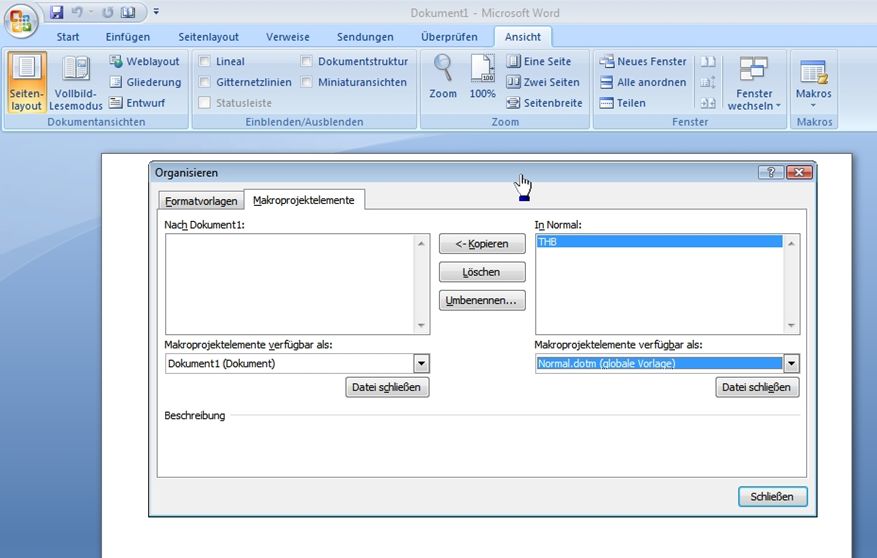This screenshot has height=558, width=877.
Task: Open the Office button menu
Action: coord(21,20)
